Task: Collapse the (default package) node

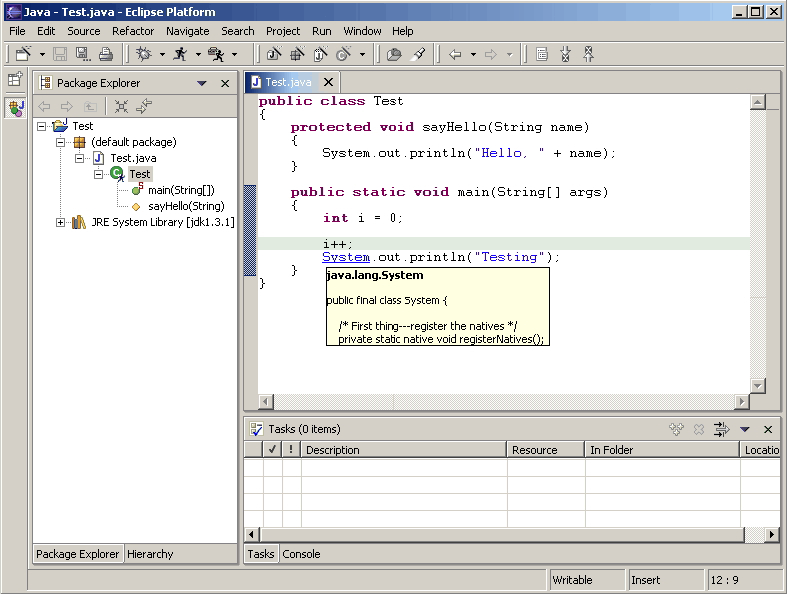Action: (x=60, y=143)
